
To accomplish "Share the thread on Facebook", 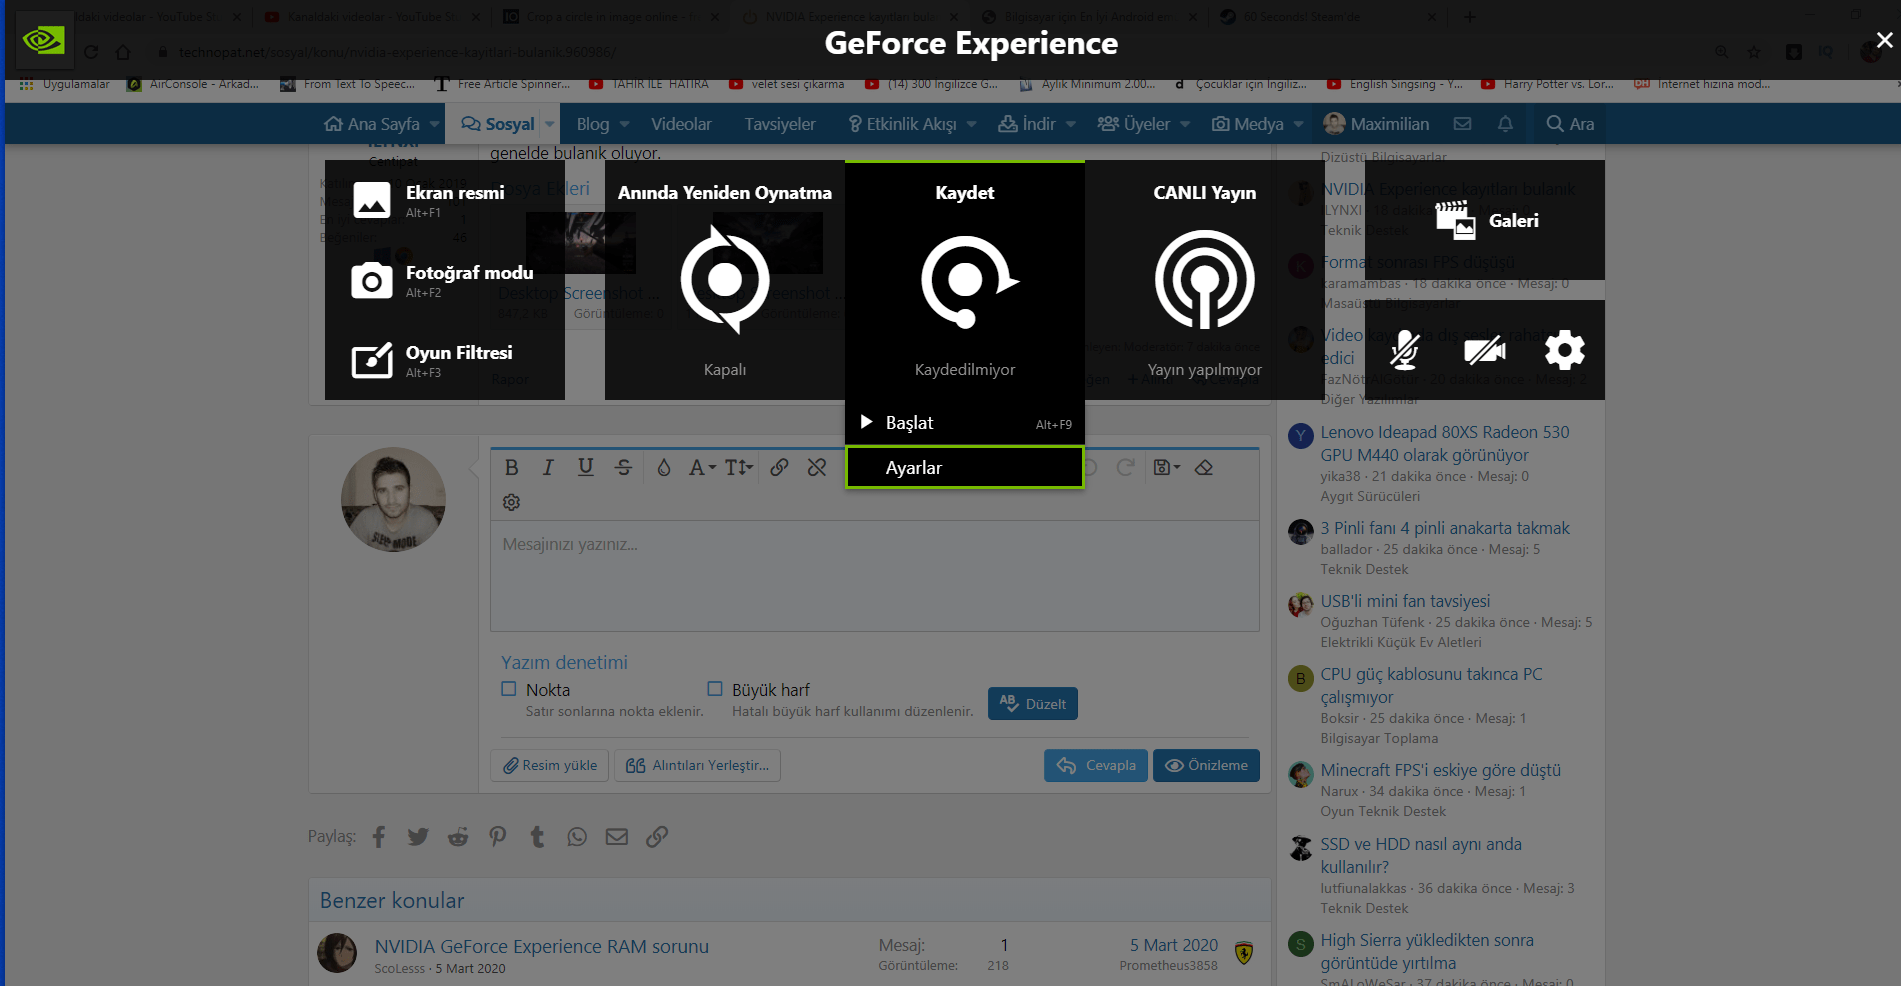I will 379,837.
